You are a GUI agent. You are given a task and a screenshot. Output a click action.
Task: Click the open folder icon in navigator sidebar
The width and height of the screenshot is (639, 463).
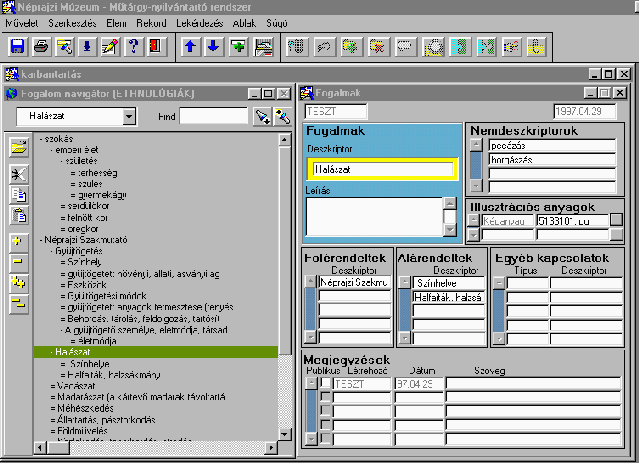pos(18,148)
